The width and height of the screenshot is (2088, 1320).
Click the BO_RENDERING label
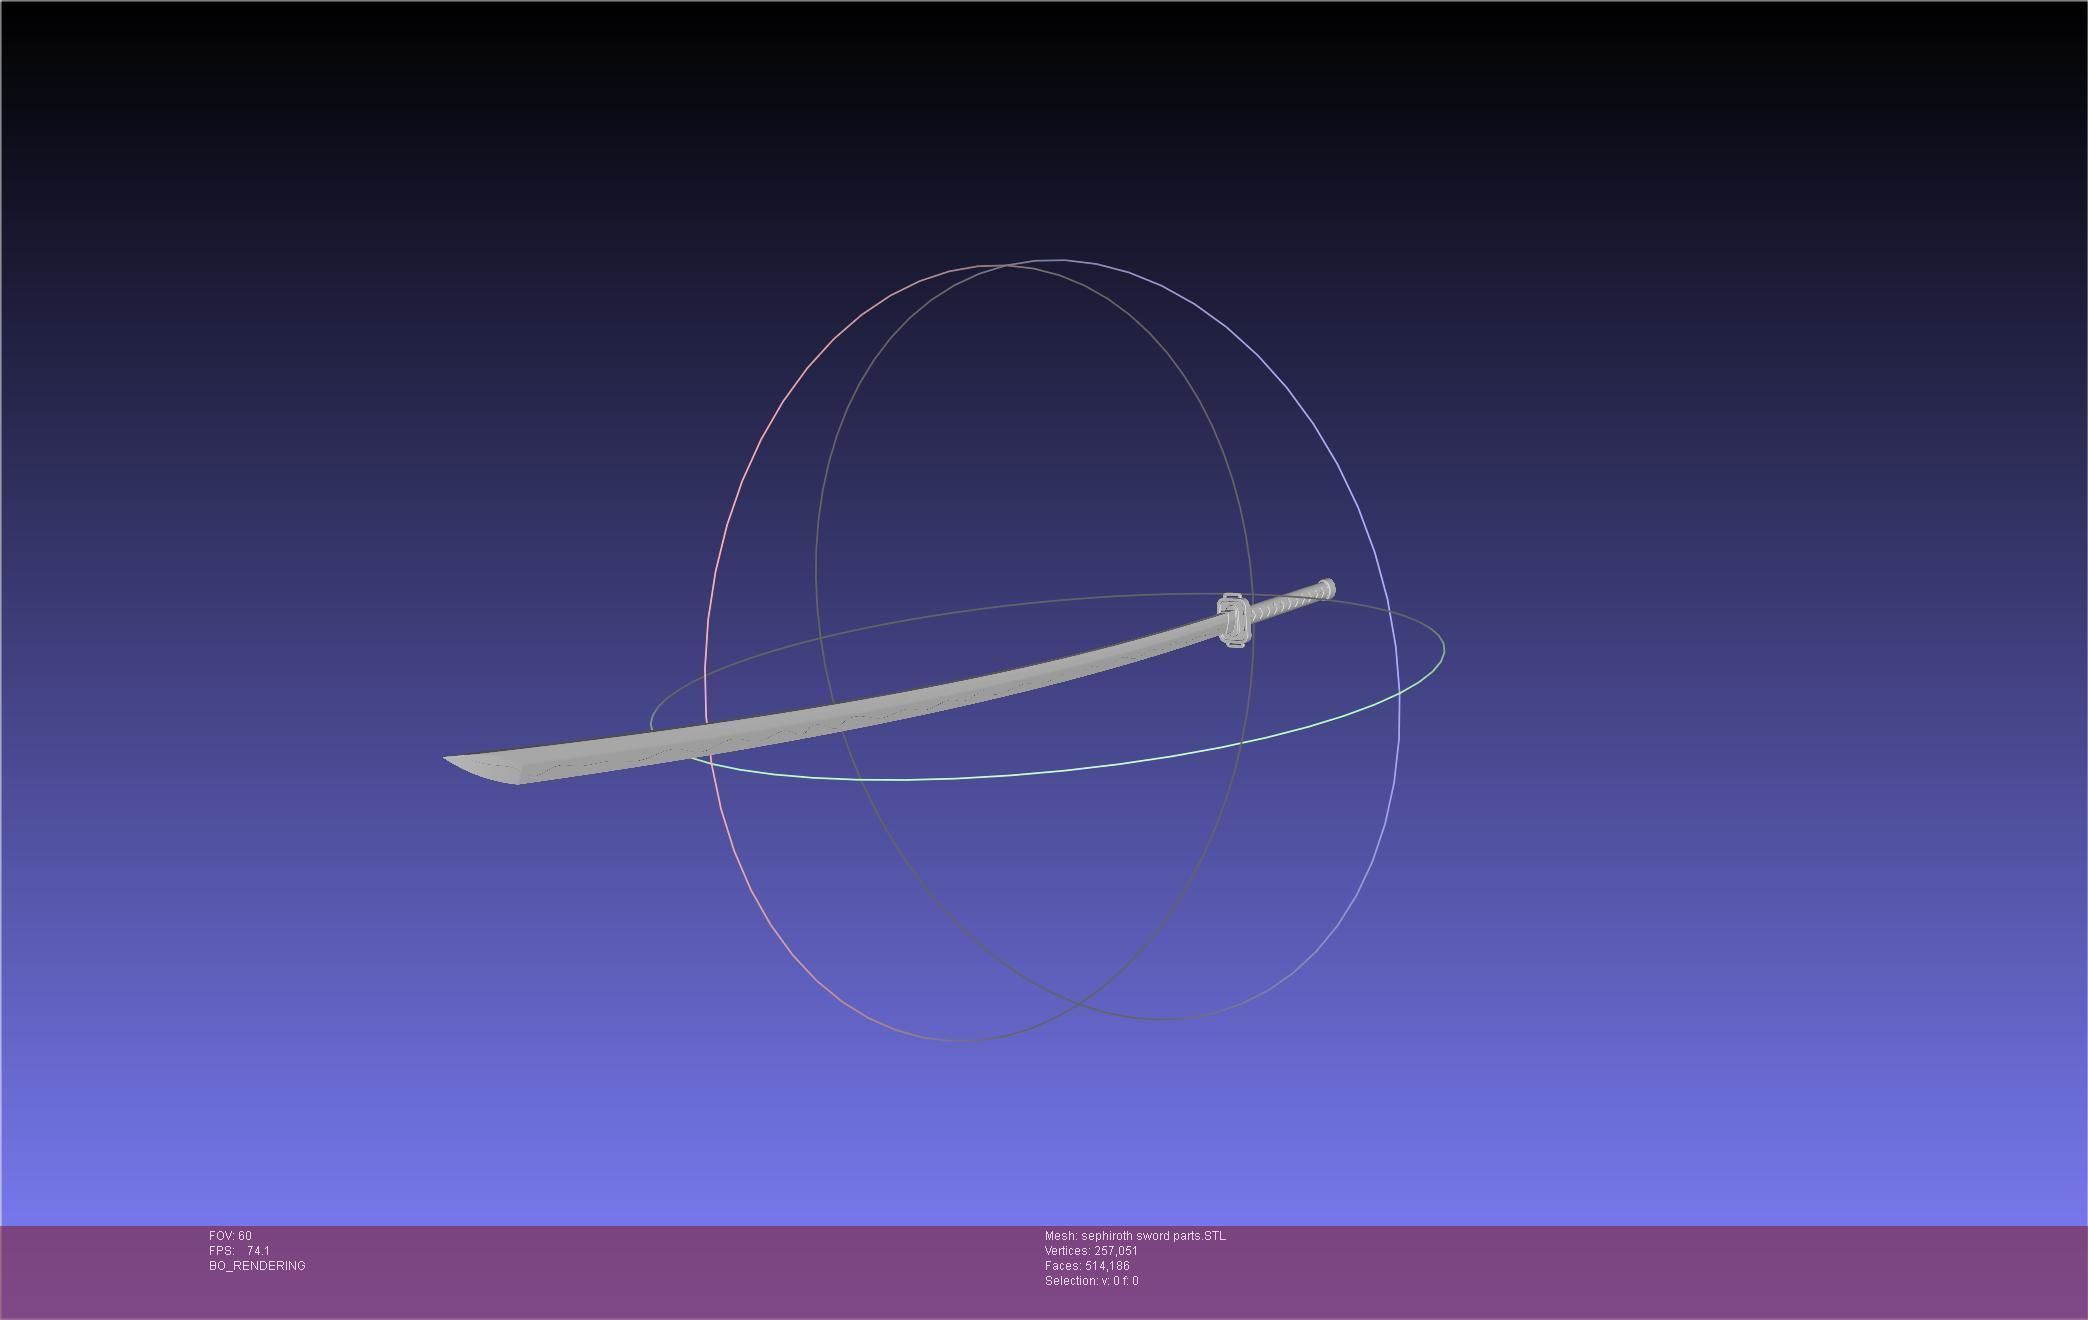pos(257,1266)
